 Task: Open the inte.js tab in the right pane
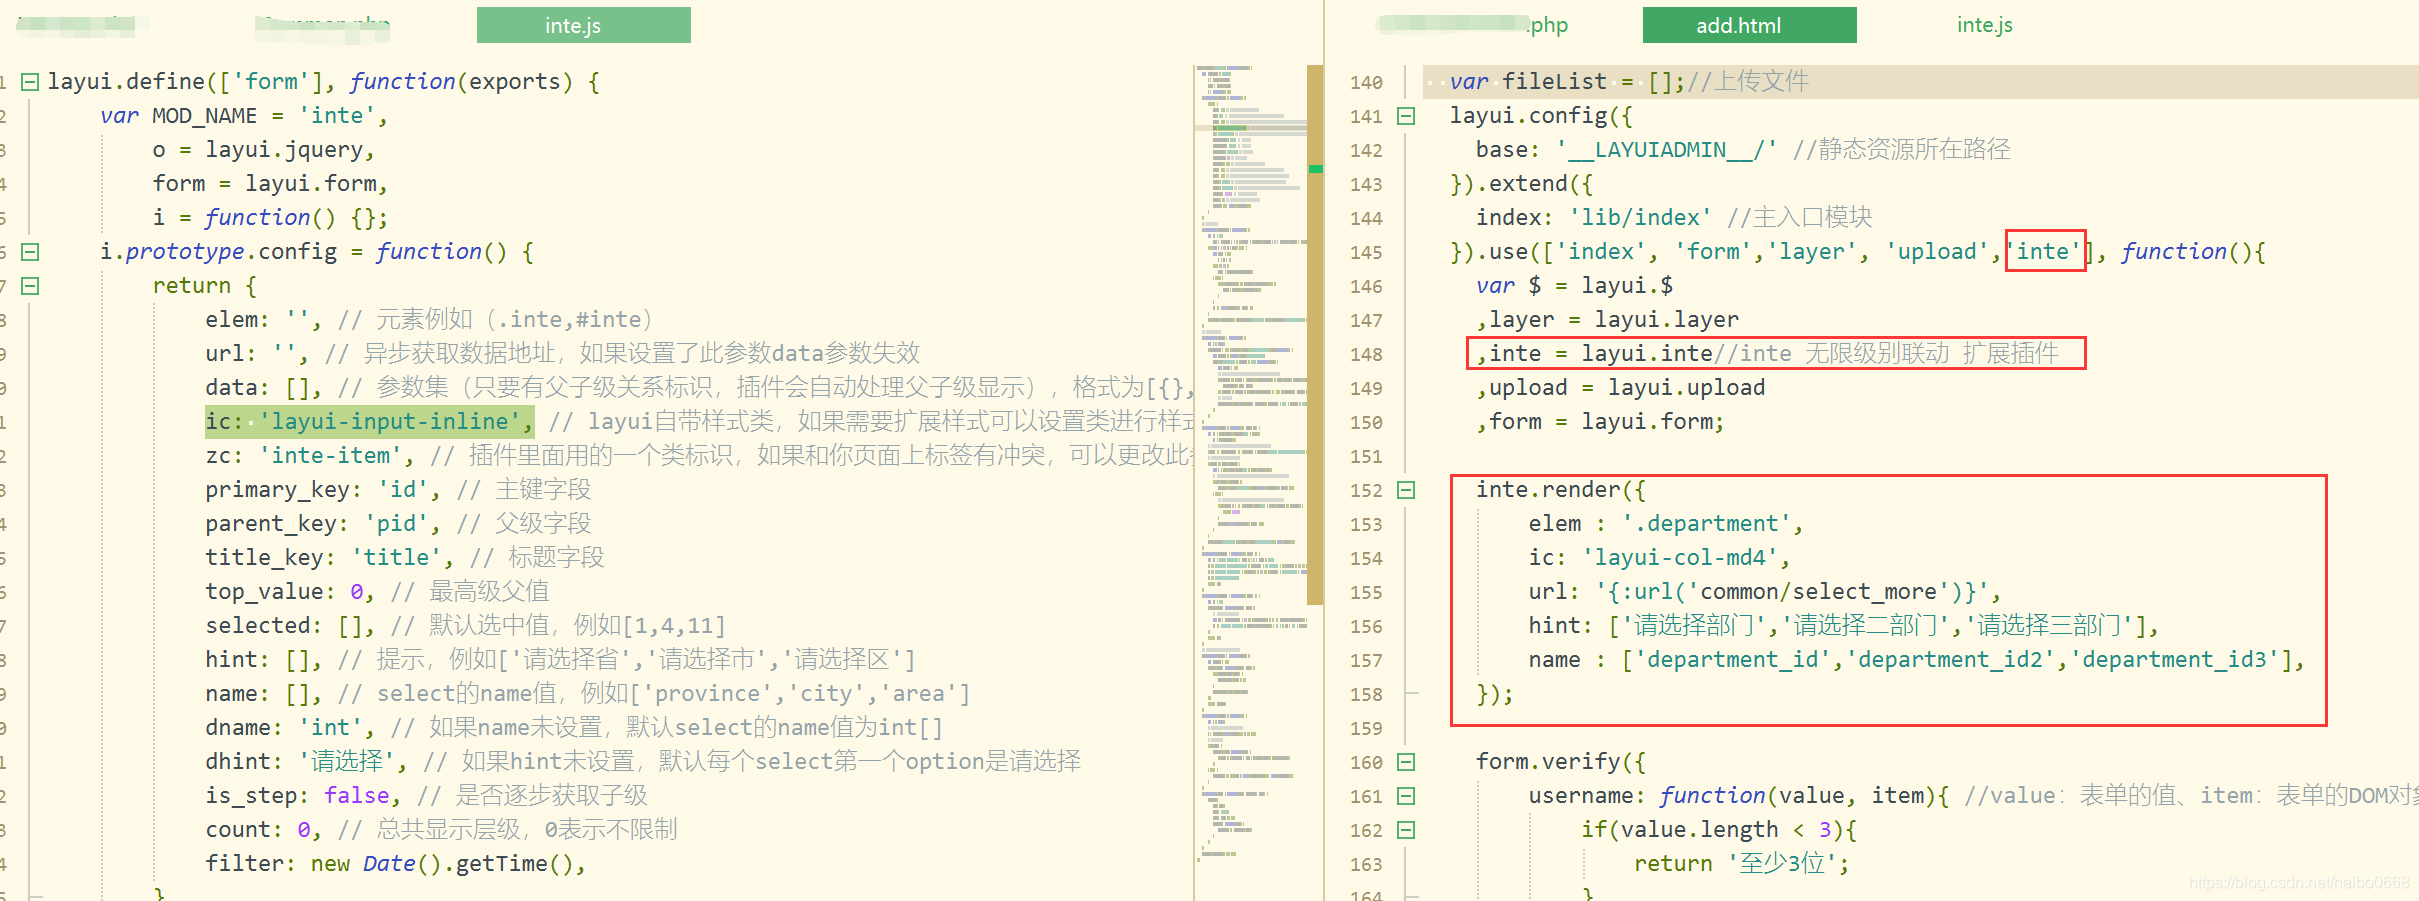pyautogui.click(x=1984, y=25)
